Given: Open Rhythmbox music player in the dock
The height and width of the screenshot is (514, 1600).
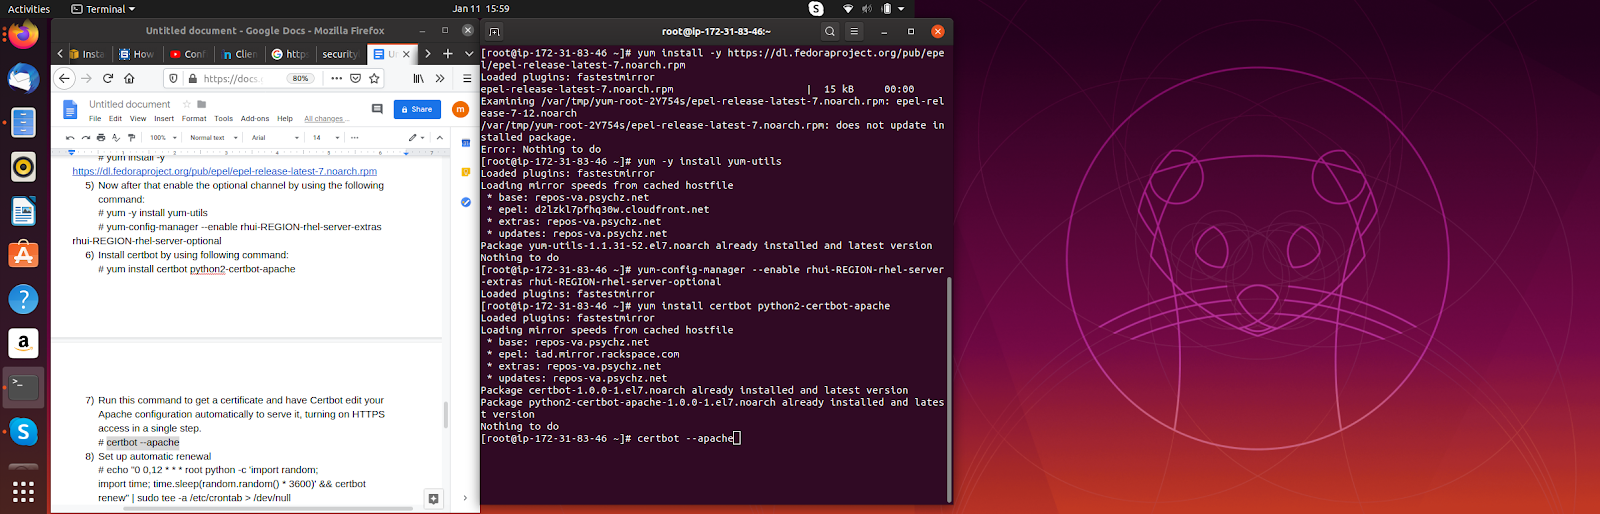Looking at the screenshot, I should pos(23,167).
